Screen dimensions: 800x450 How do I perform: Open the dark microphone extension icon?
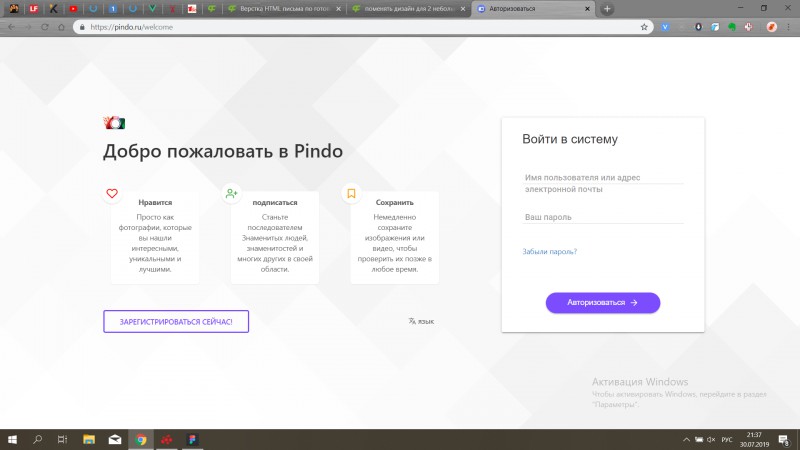(698, 27)
